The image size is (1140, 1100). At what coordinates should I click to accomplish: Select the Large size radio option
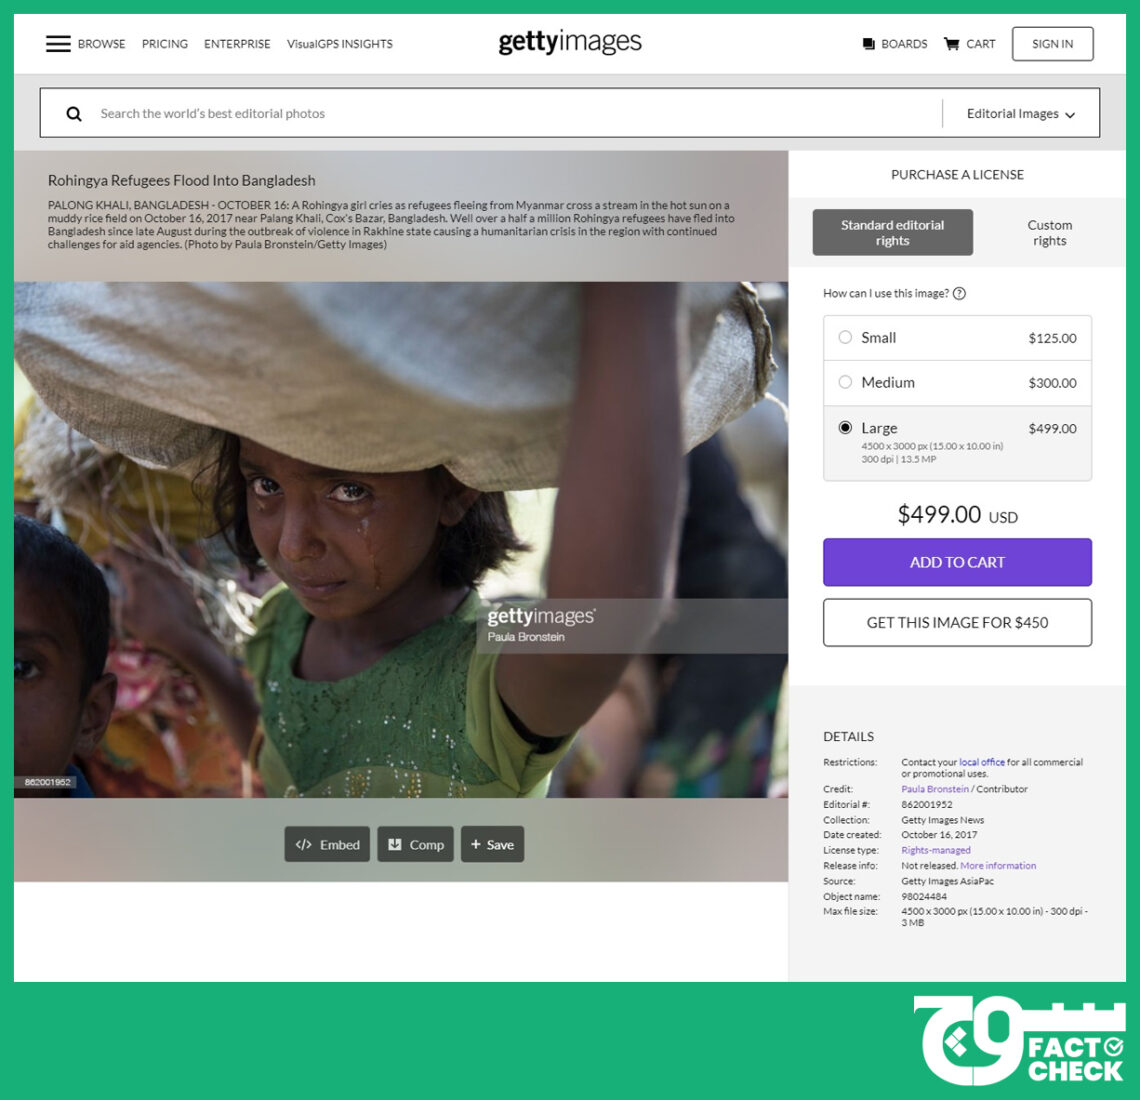tap(845, 427)
